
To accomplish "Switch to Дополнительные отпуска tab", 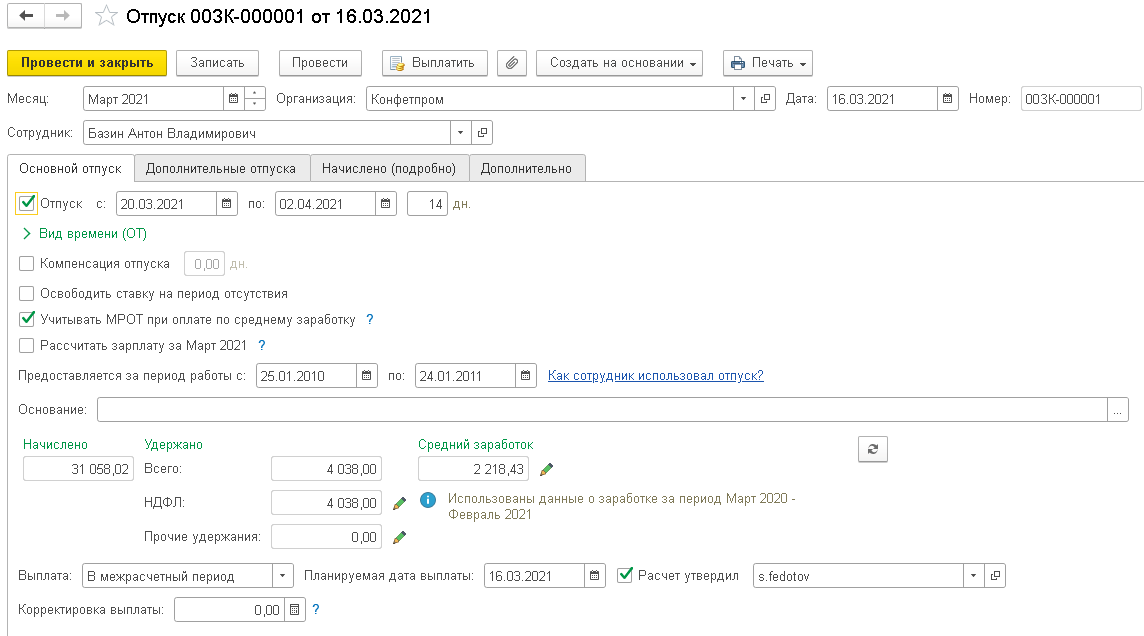I will [x=221, y=169].
